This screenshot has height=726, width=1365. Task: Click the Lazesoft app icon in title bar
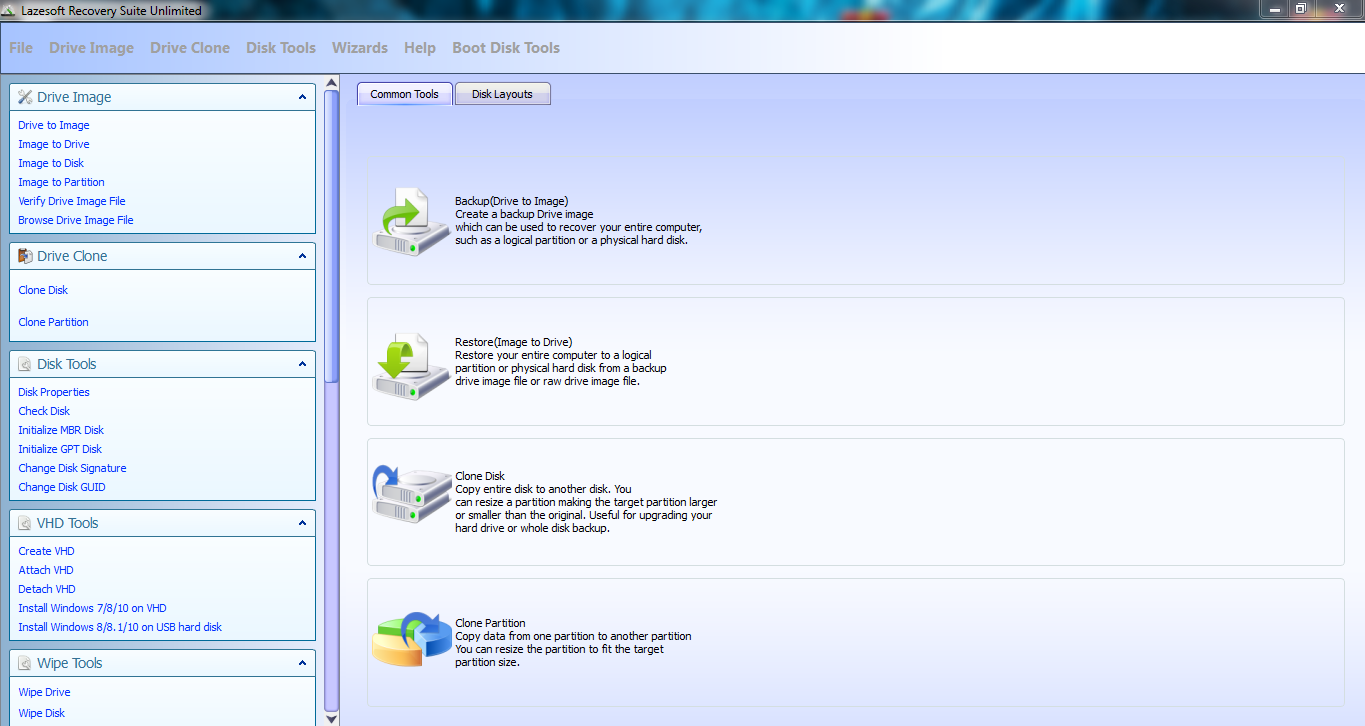point(9,11)
